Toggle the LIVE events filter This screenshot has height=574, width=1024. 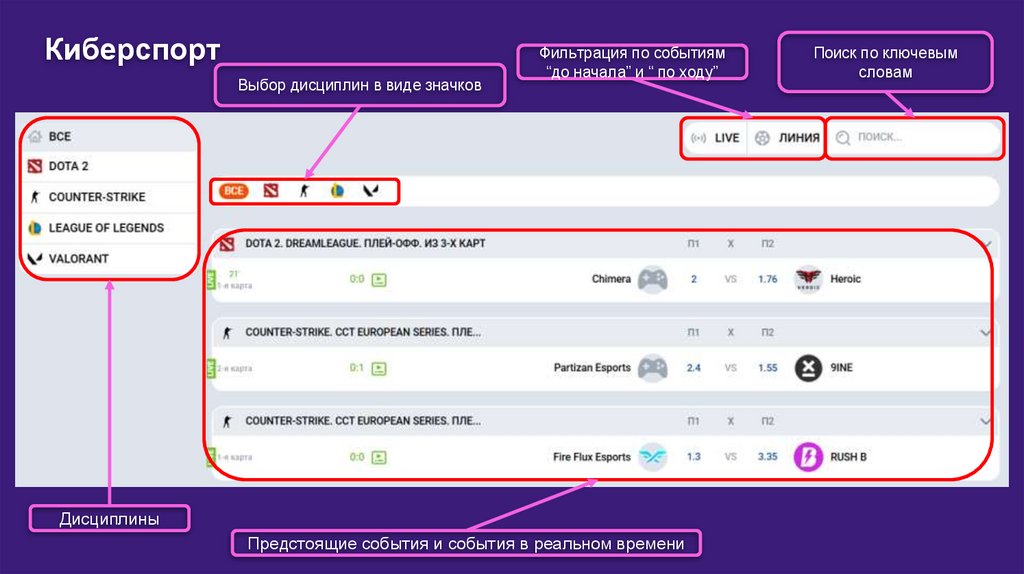click(x=715, y=138)
